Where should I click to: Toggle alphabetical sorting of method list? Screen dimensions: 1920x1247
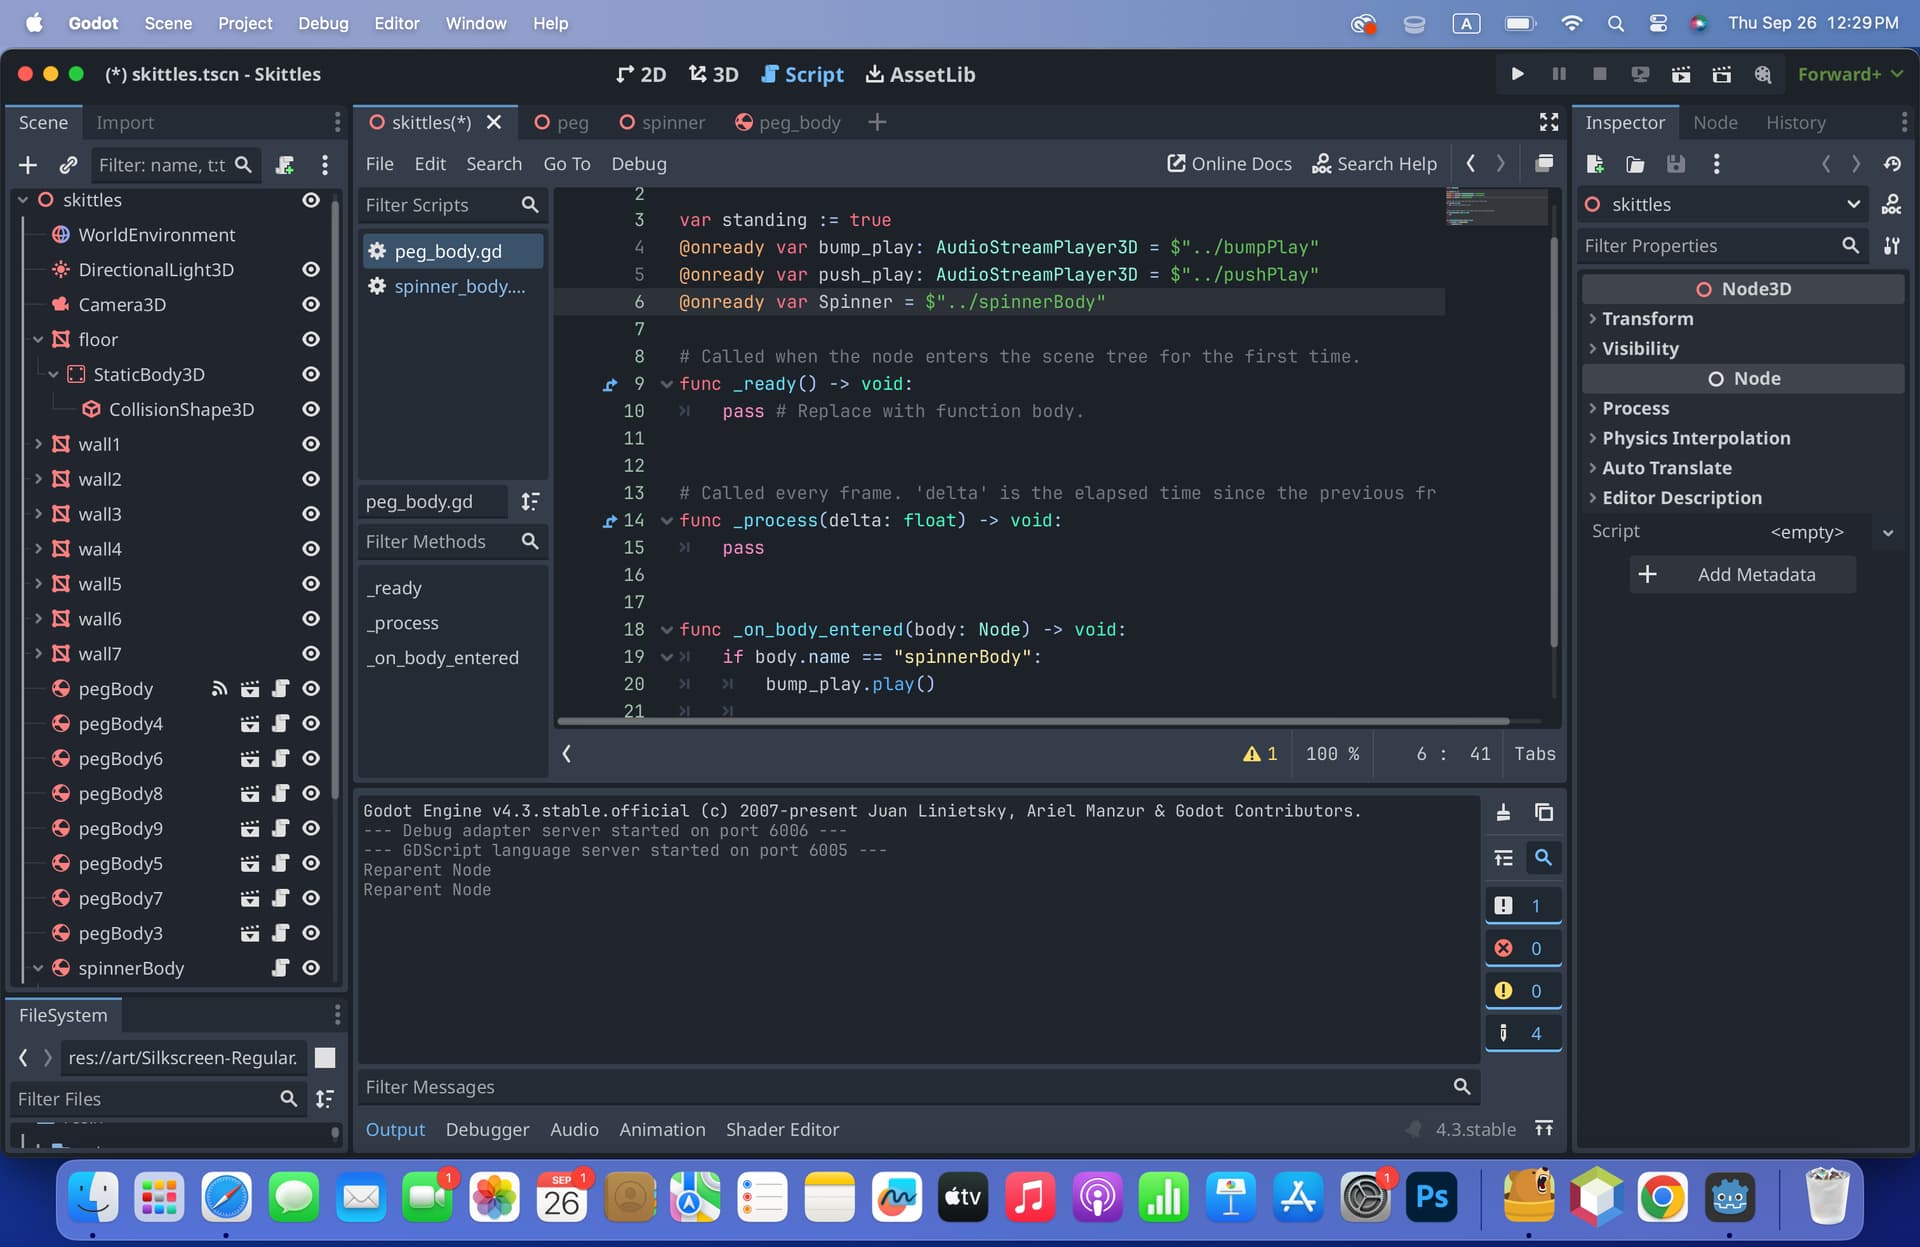pos(530,501)
